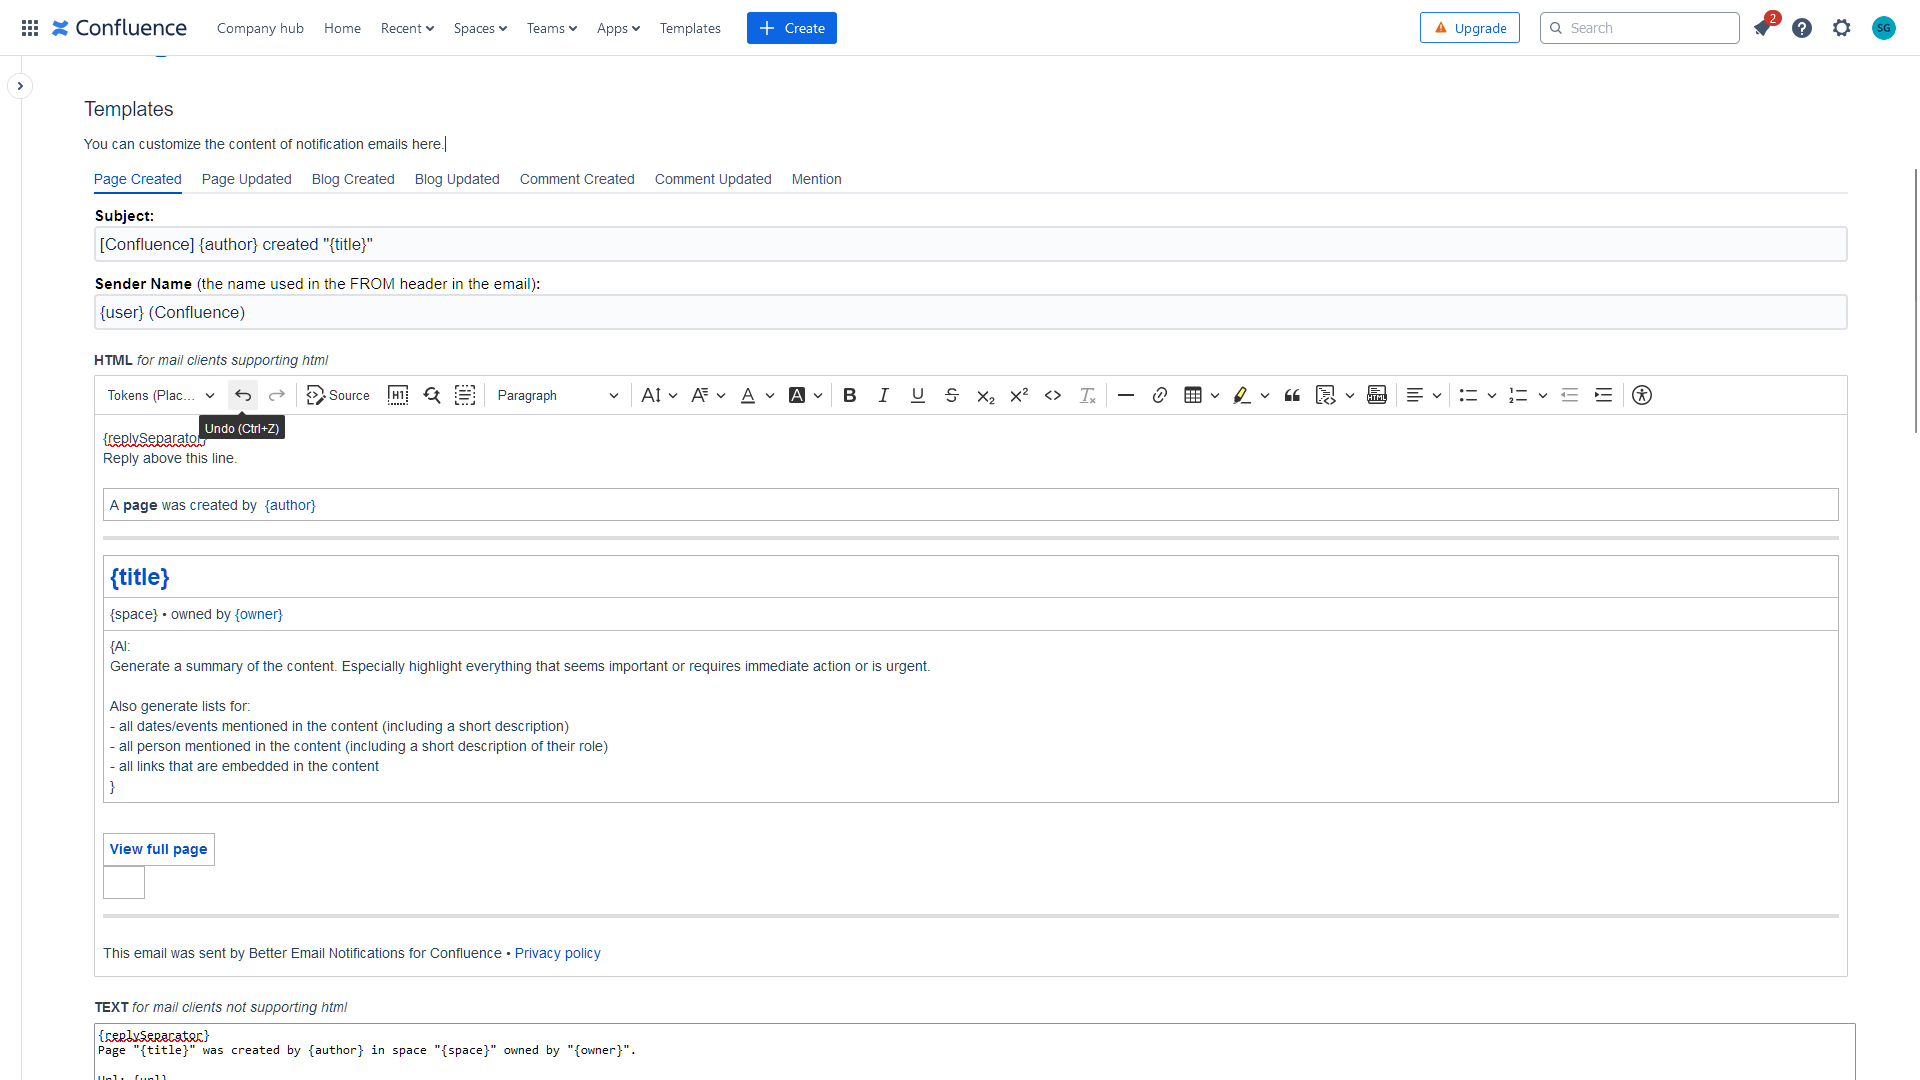This screenshot has width=1920, height=1080.
Task: Expand the left sidebar chevron
Action: pos(20,86)
